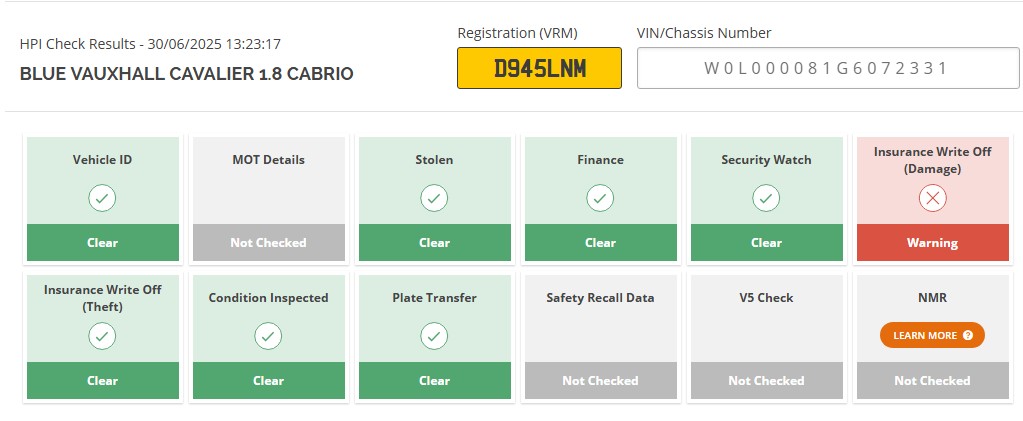Select the Security Watch Clear status bar
Screen dimensions: 1023x421
[x=766, y=242]
